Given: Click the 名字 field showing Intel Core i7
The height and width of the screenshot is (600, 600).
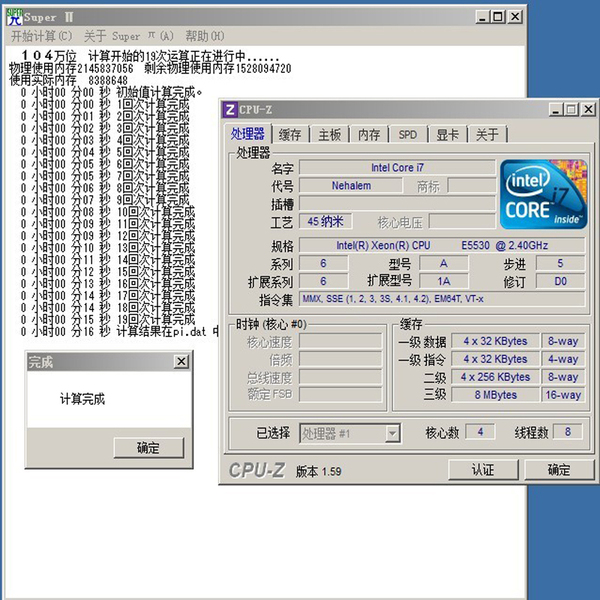Looking at the screenshot, I should coord(397,168).
